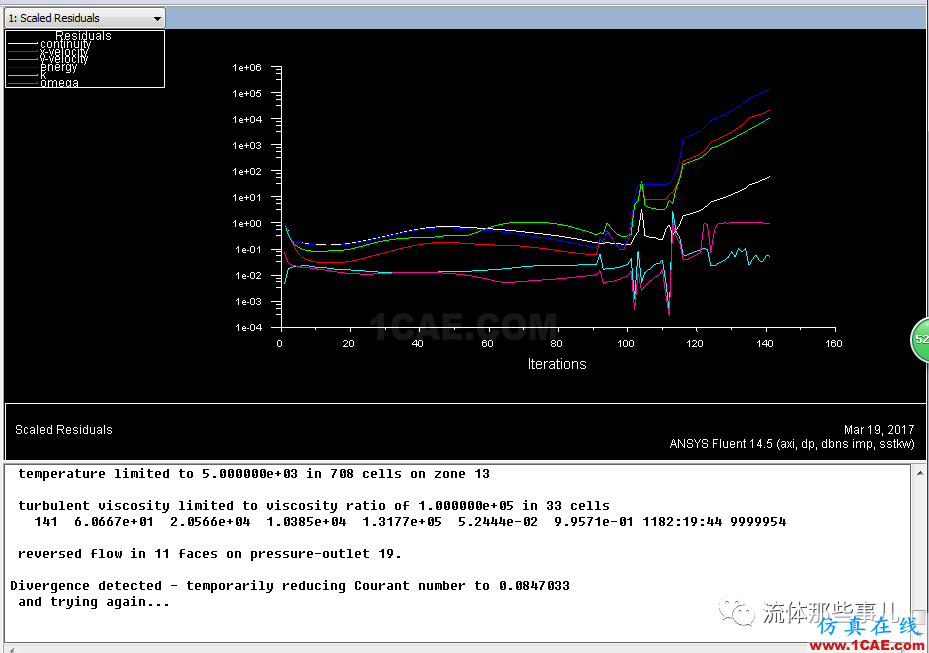Click the 'and trying again...' console line
The image size is (929, 653).
94,602
